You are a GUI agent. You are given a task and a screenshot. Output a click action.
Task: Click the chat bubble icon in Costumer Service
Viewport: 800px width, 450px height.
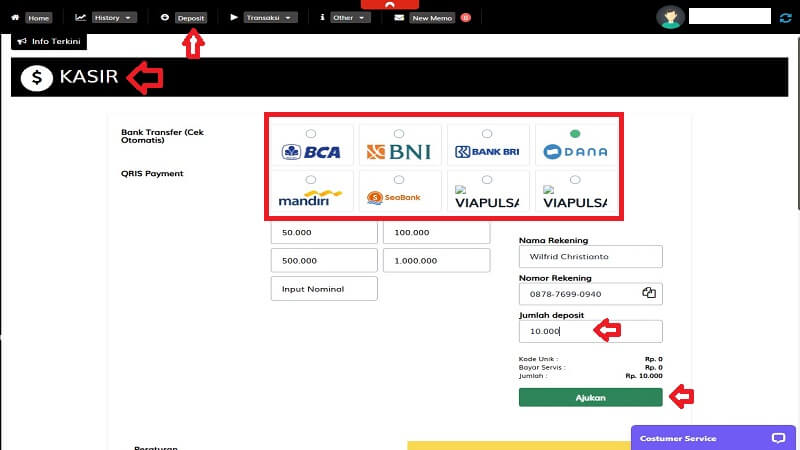[779, 438]
